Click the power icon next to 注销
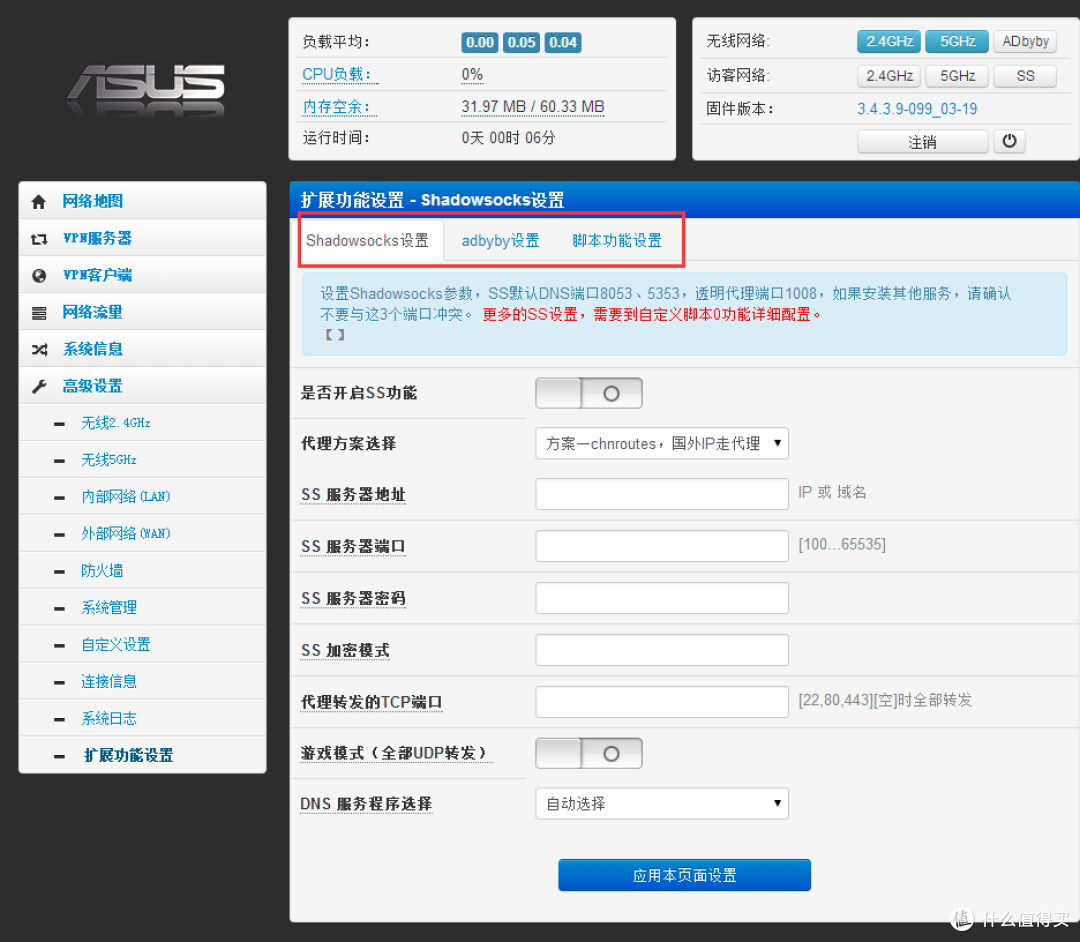The width and height of the screenshot is (1080, 942). coord(1009,141)
